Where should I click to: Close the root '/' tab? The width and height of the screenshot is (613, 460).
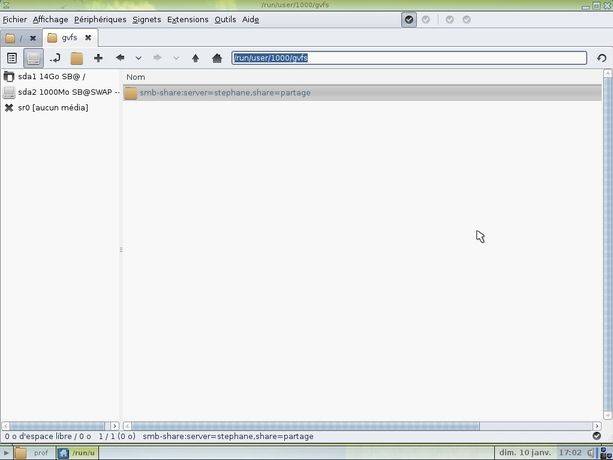[33, 38]
